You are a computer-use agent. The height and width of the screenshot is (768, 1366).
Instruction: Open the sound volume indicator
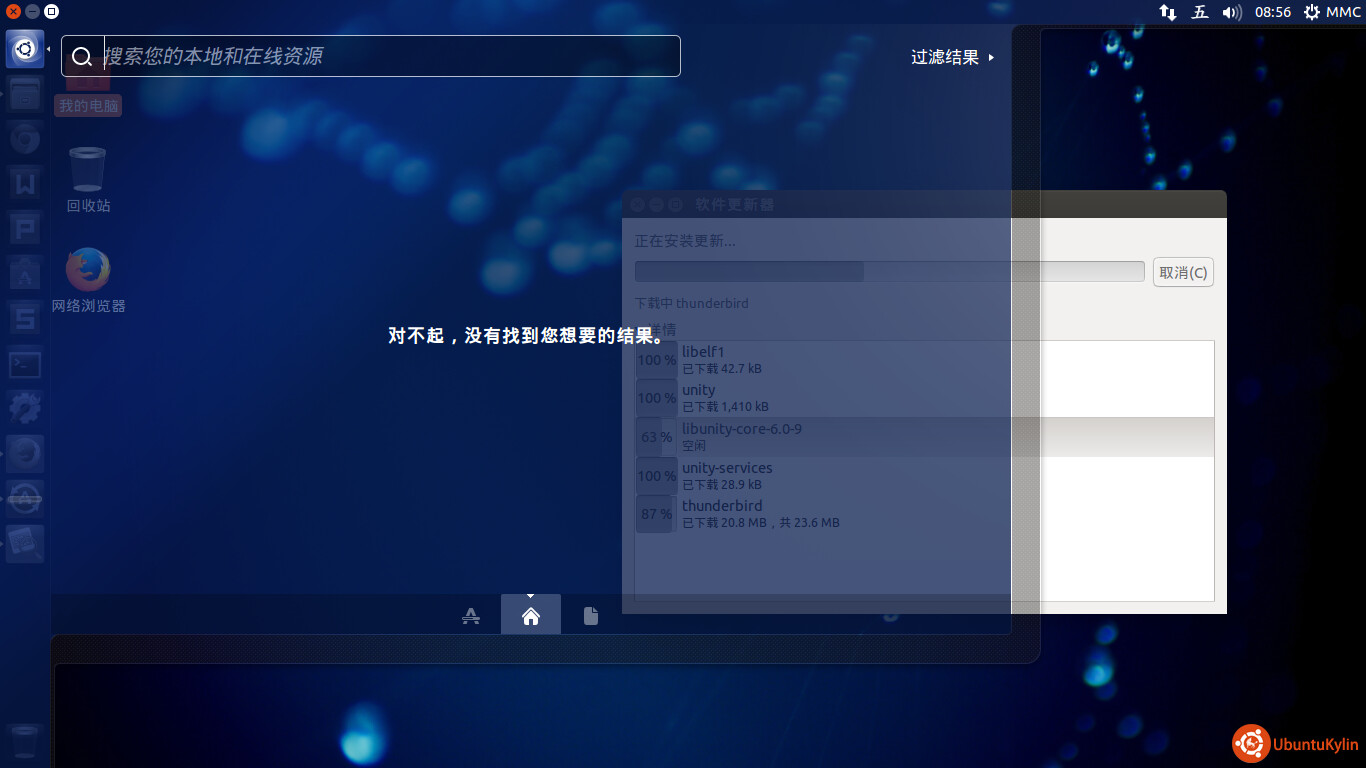(1232, 12)
